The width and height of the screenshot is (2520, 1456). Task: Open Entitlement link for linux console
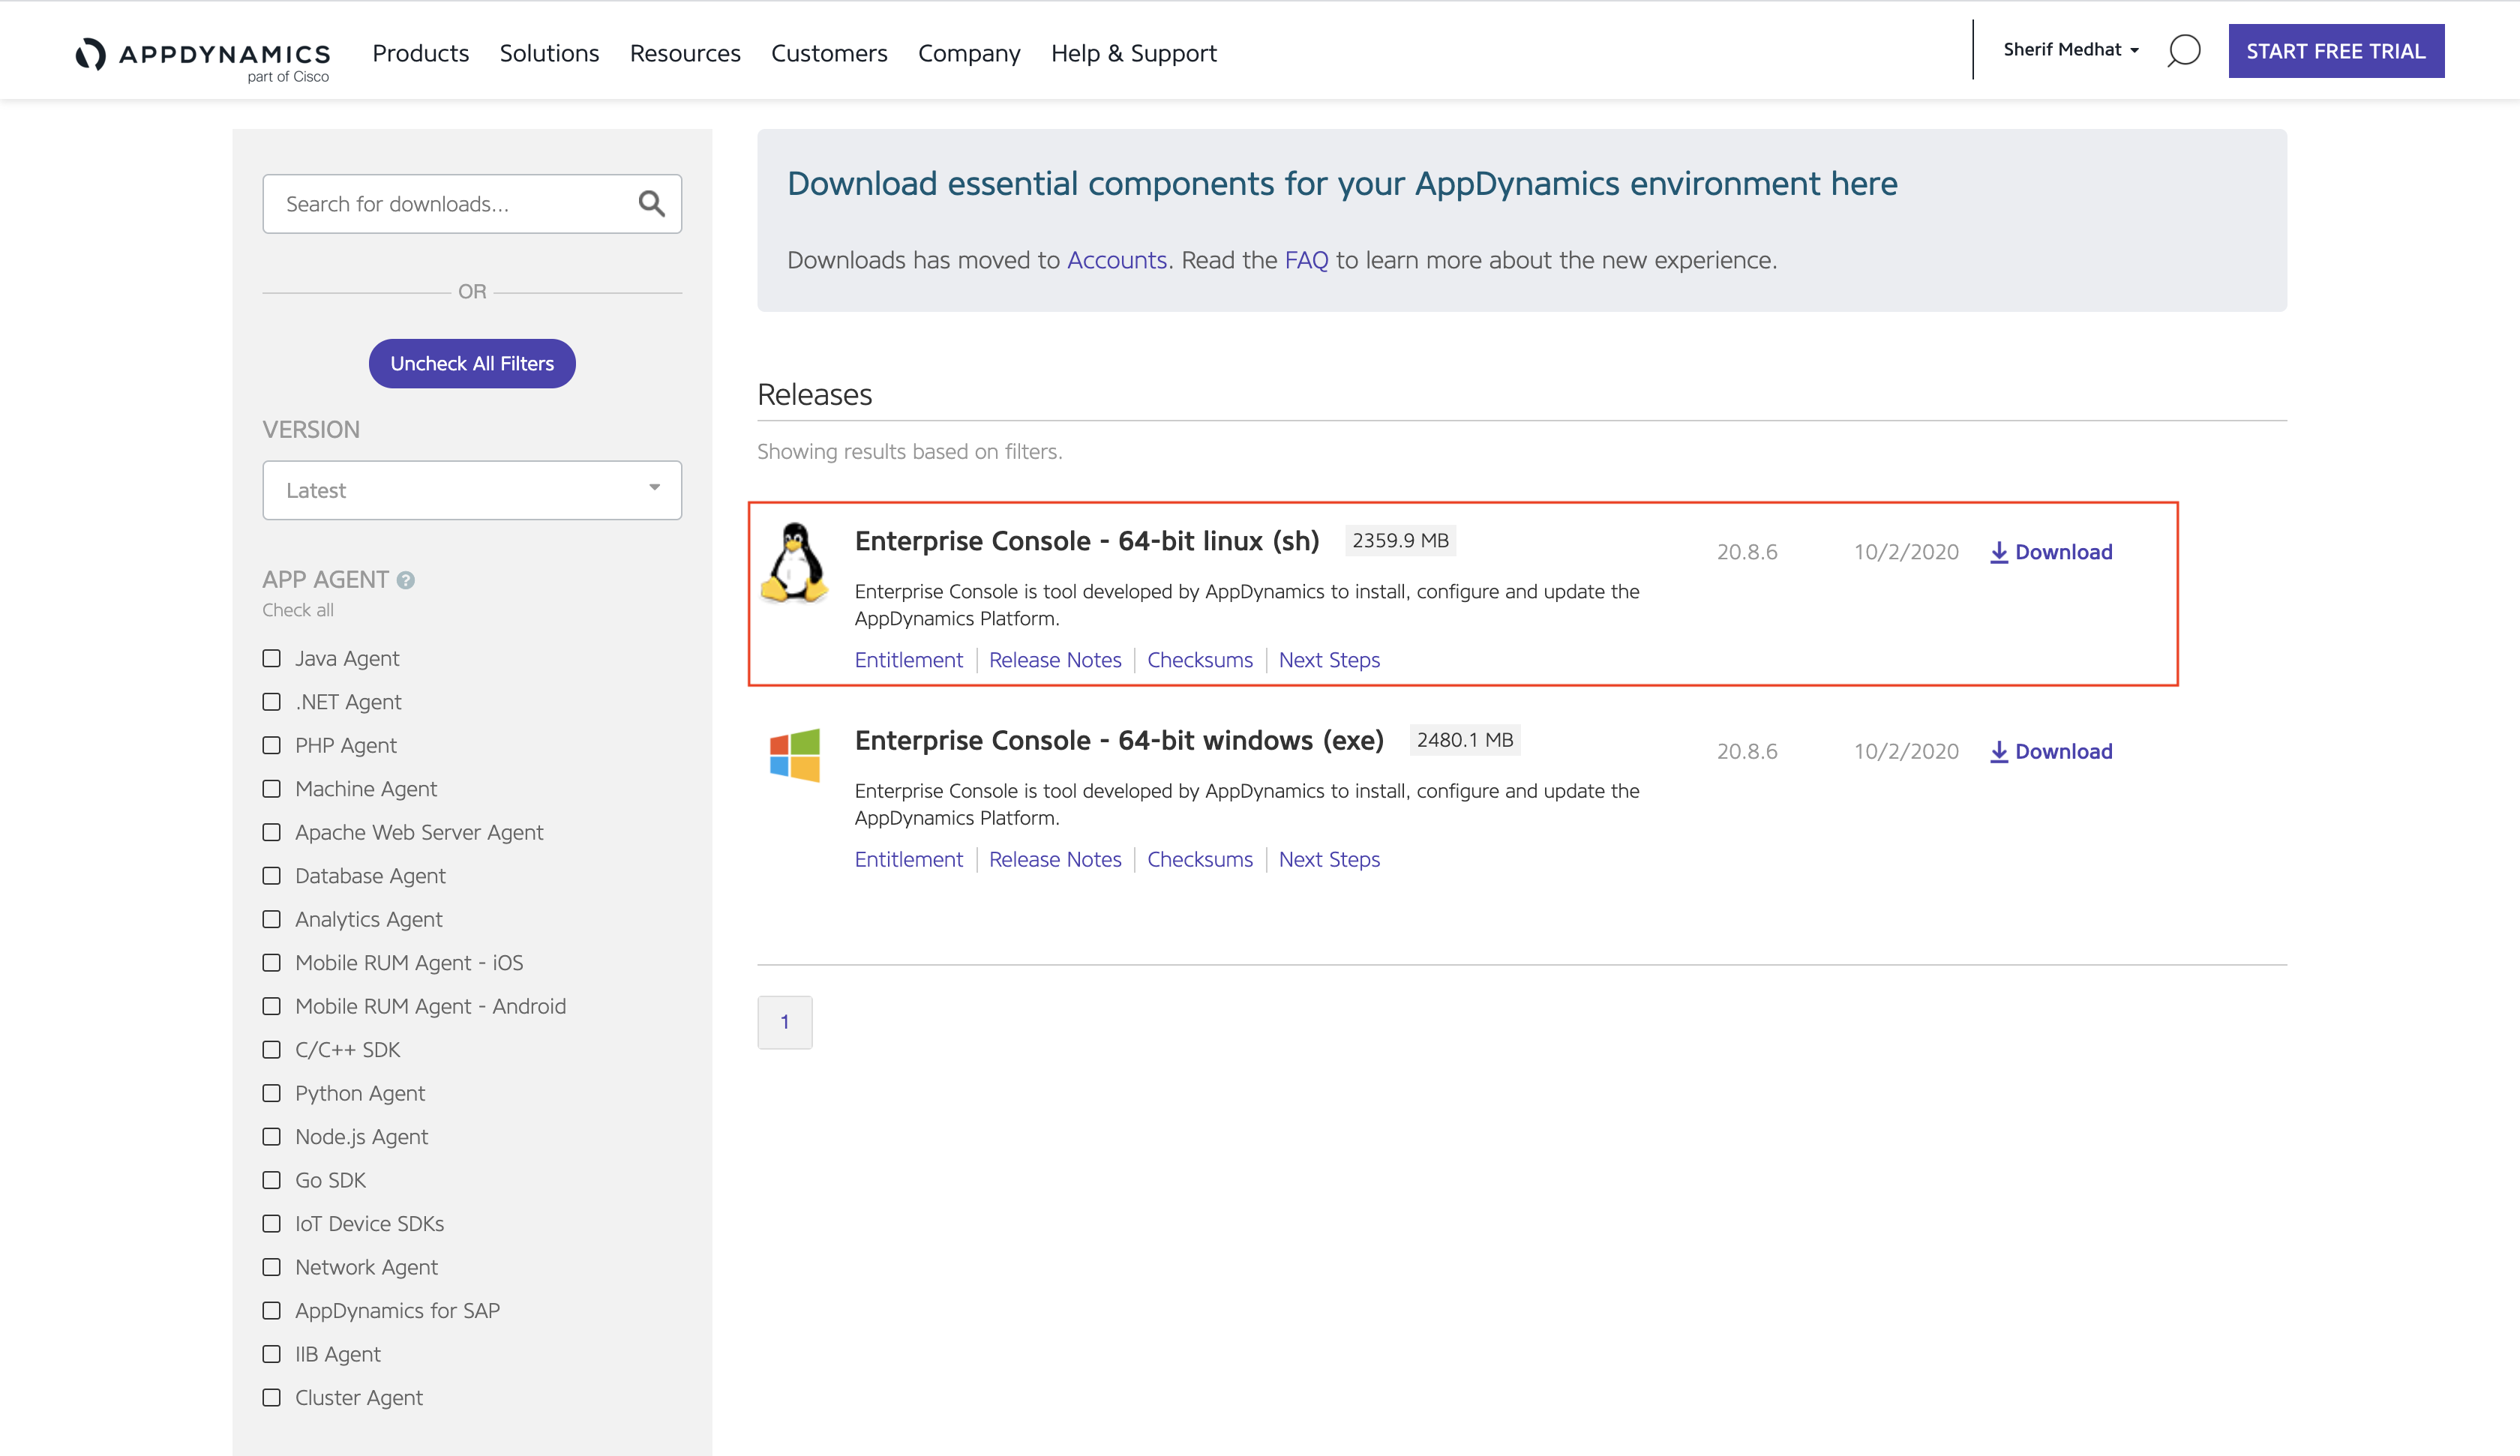(908, 660)
